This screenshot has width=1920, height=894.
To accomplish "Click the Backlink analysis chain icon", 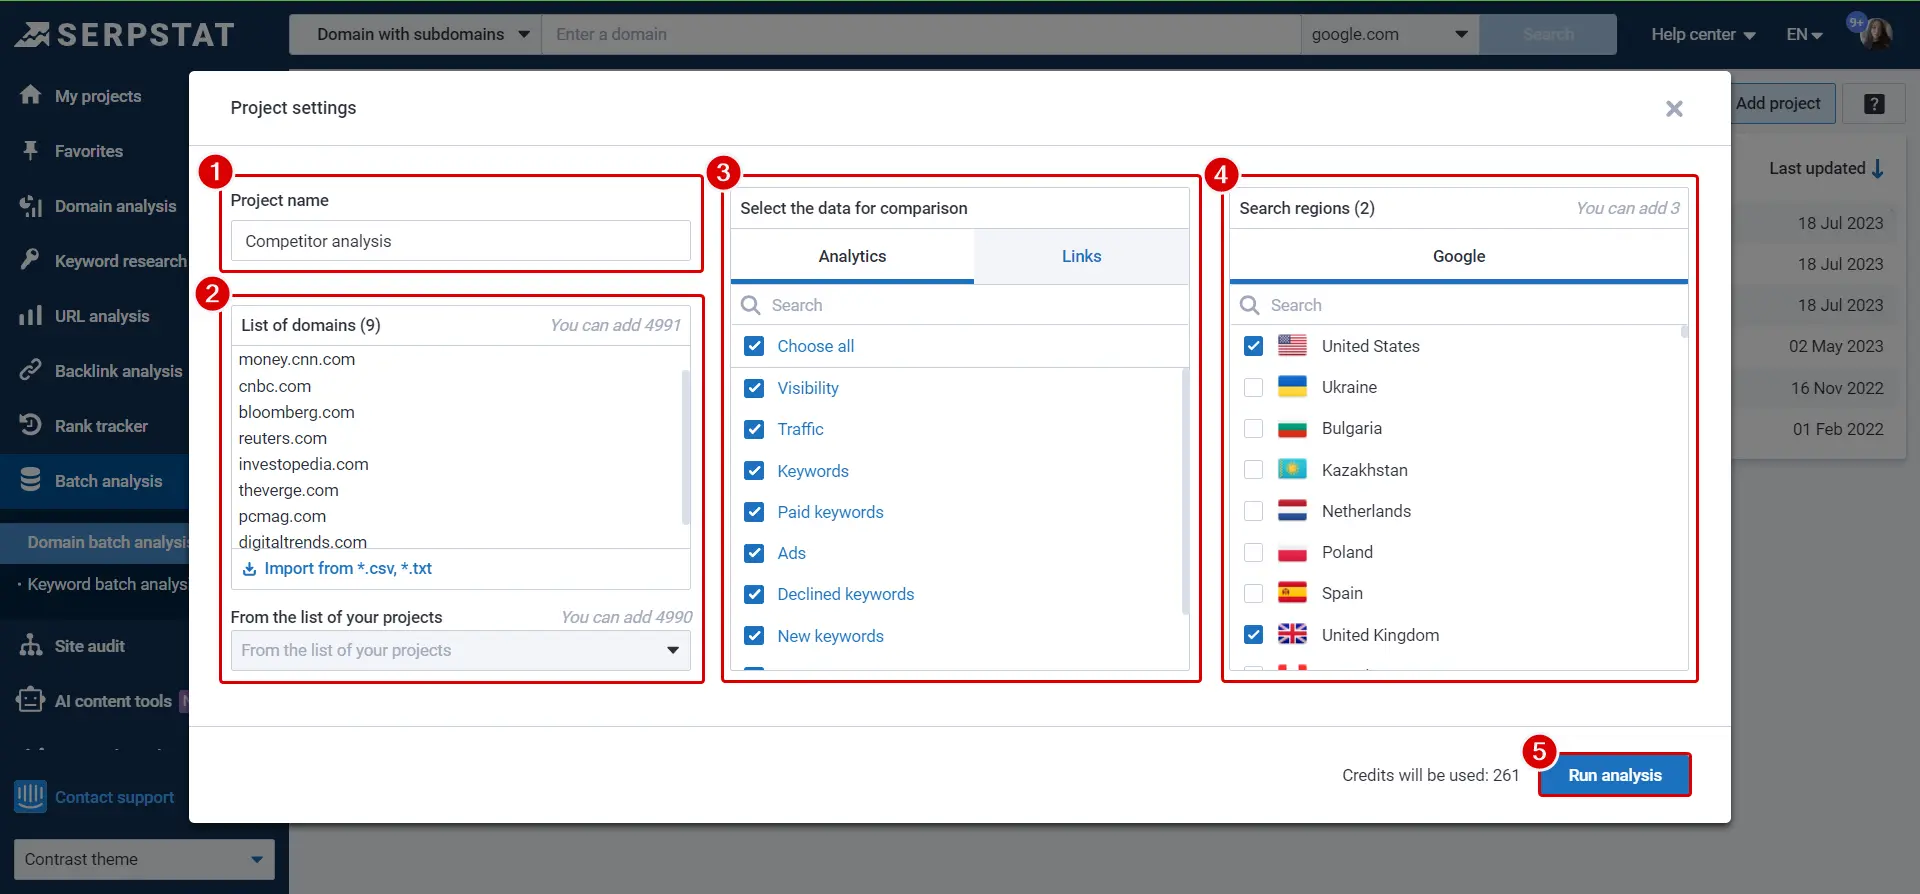I will point(30,370).
